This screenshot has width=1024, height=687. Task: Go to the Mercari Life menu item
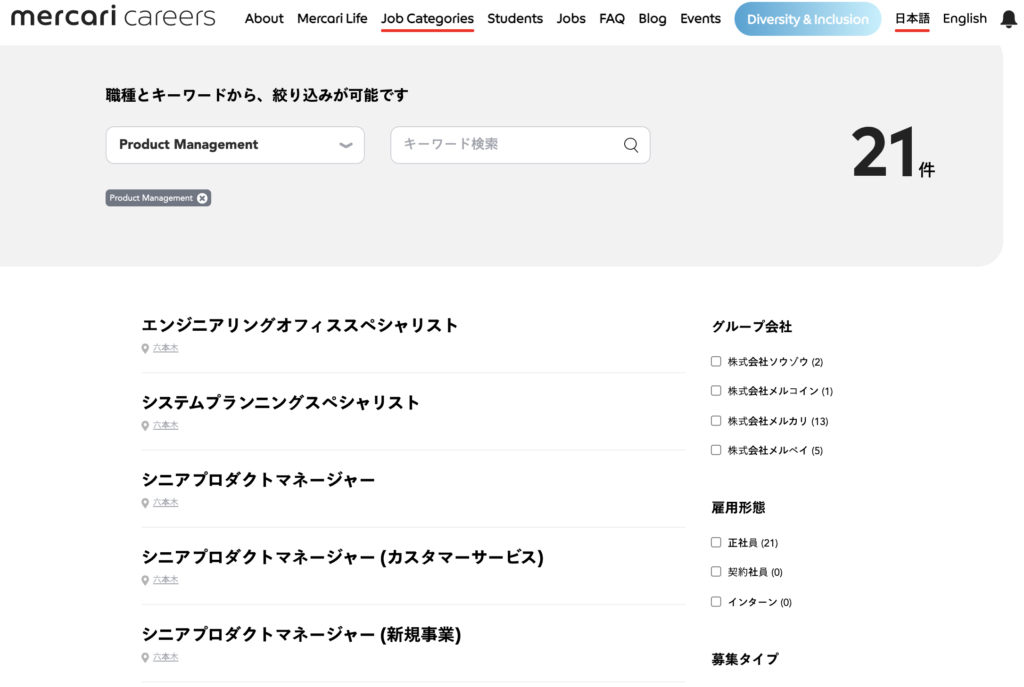(x=332, y=19)
